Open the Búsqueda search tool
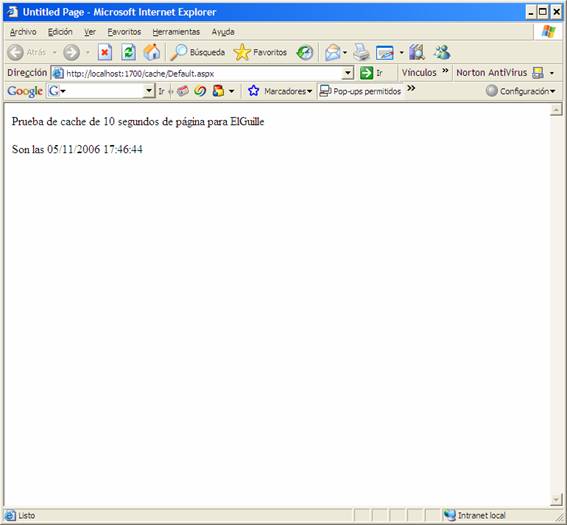 click(x=197, y=52)
